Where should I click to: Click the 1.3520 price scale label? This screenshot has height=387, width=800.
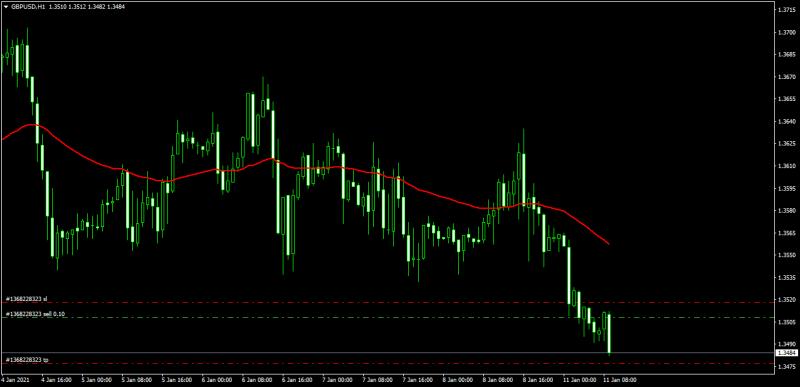(786, 300)
